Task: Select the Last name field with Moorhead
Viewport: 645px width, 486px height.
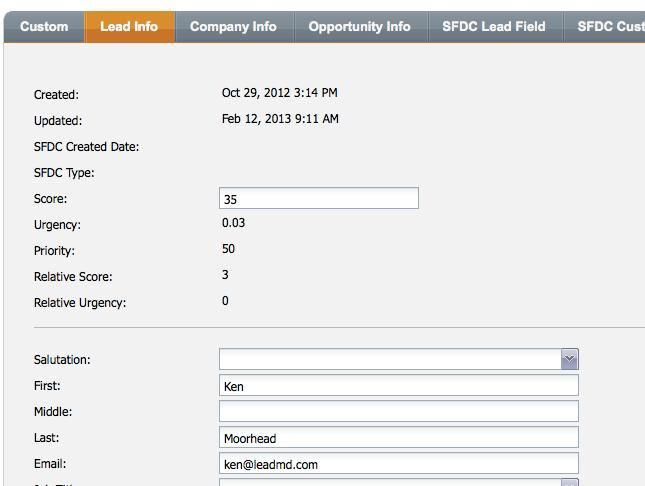Action: [x=398, y=438]
